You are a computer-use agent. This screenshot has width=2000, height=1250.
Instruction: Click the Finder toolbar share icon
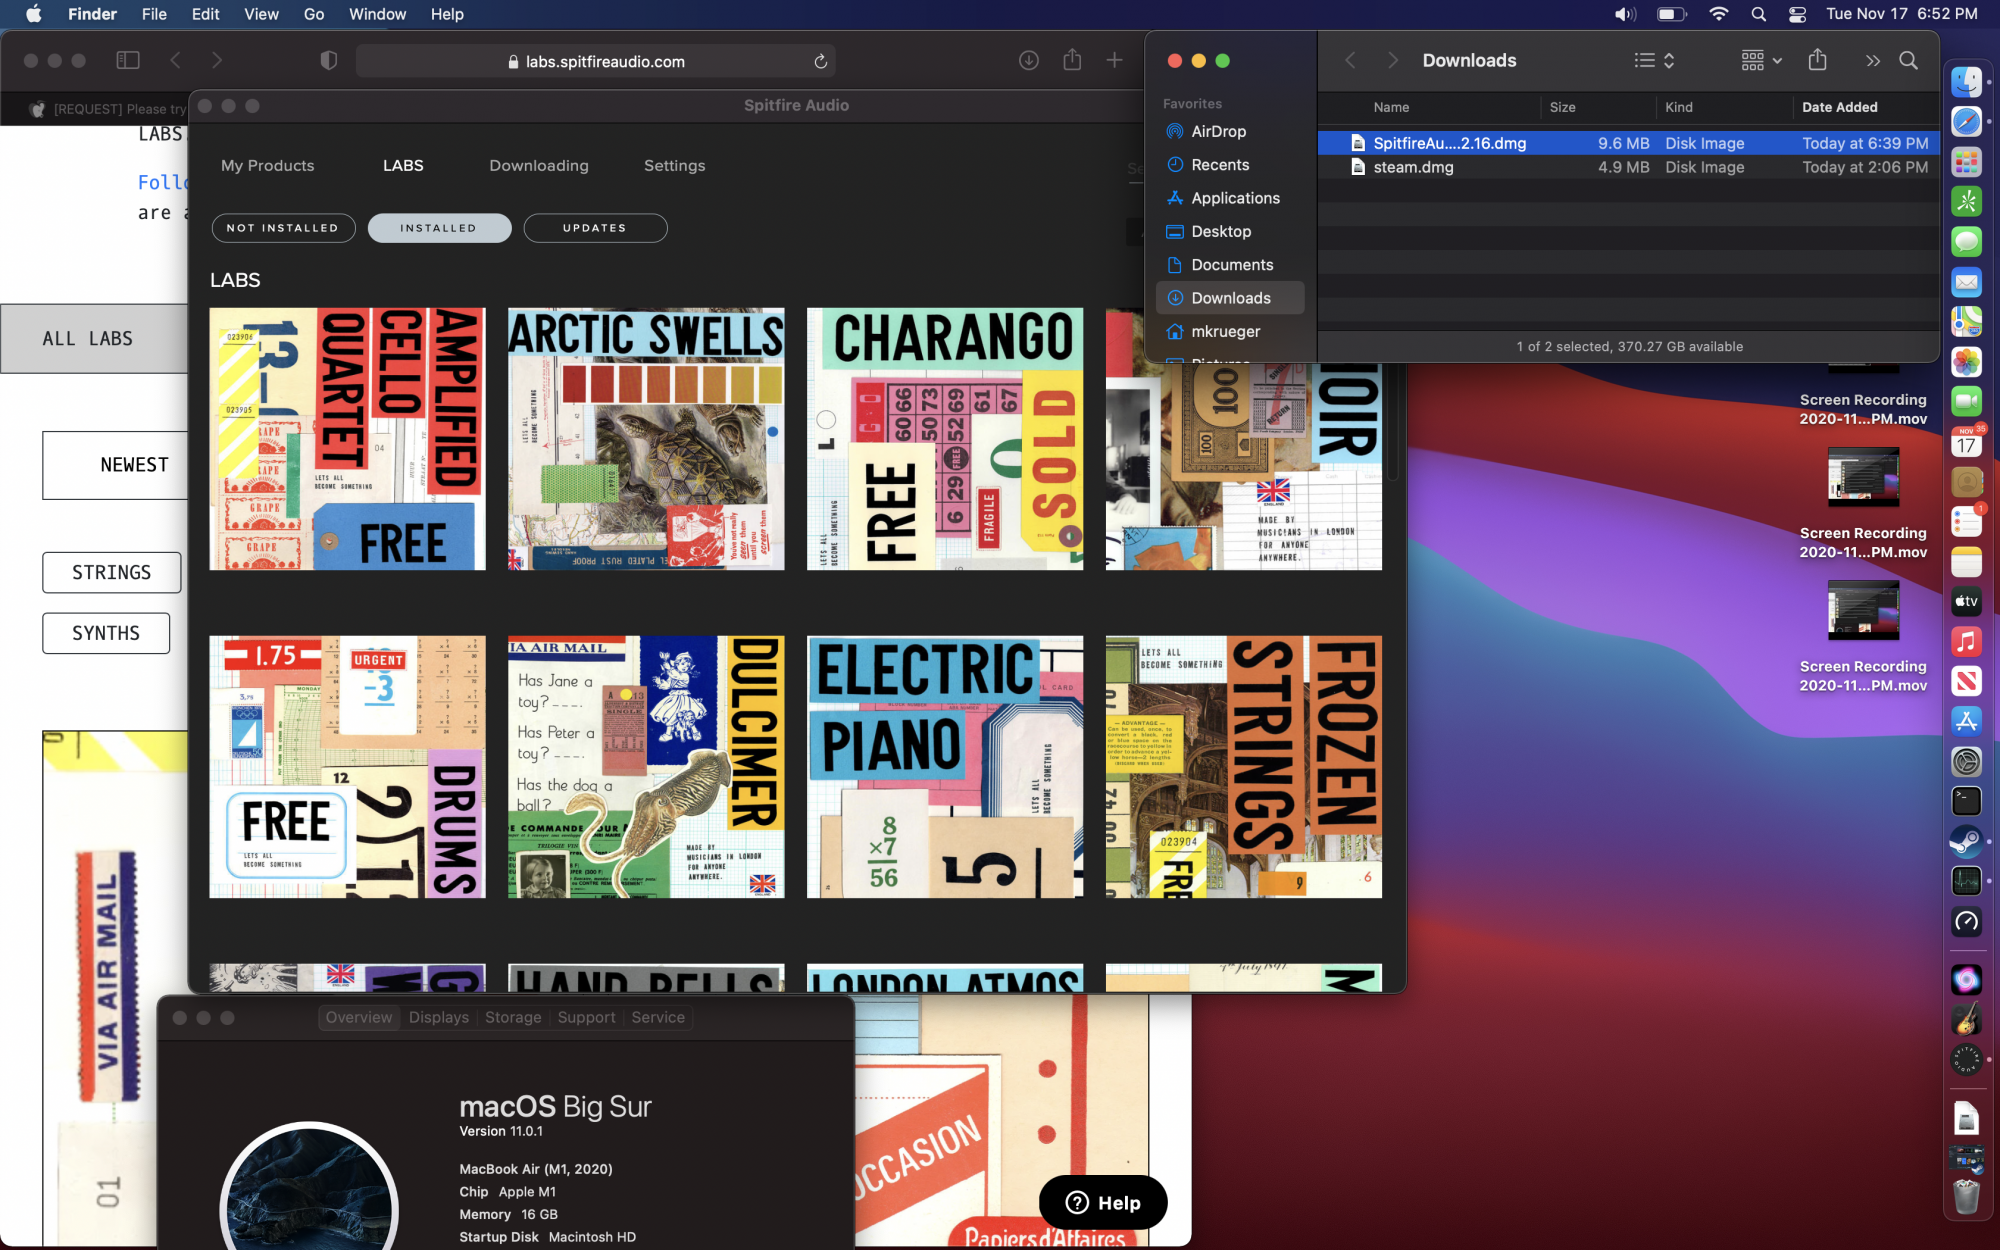tap(1817, 61)
